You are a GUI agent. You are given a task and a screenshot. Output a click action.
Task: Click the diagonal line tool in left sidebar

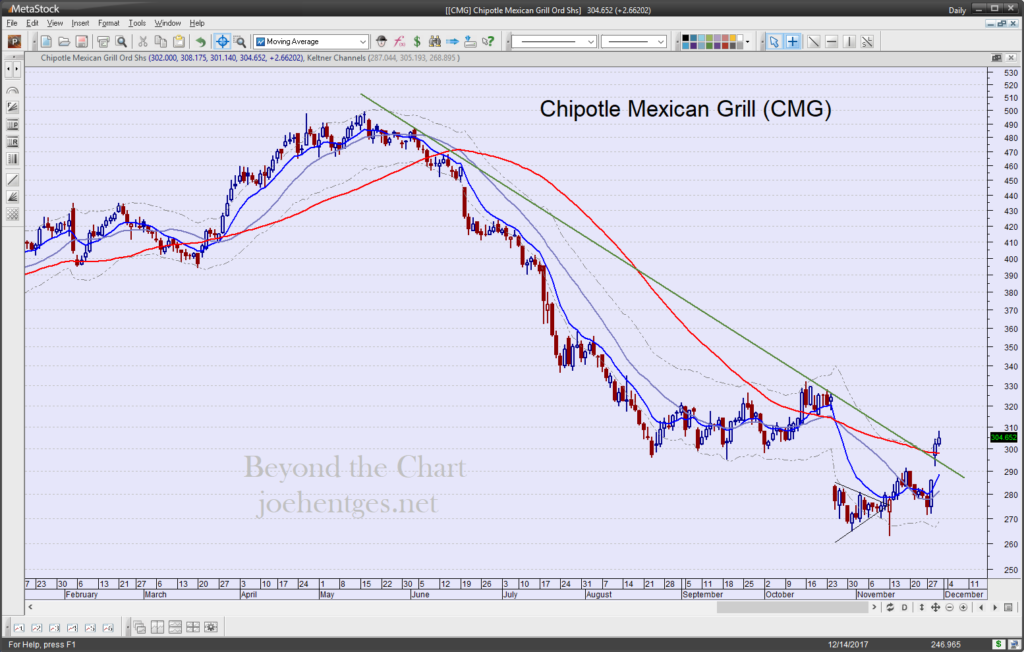tap(12, 179)
